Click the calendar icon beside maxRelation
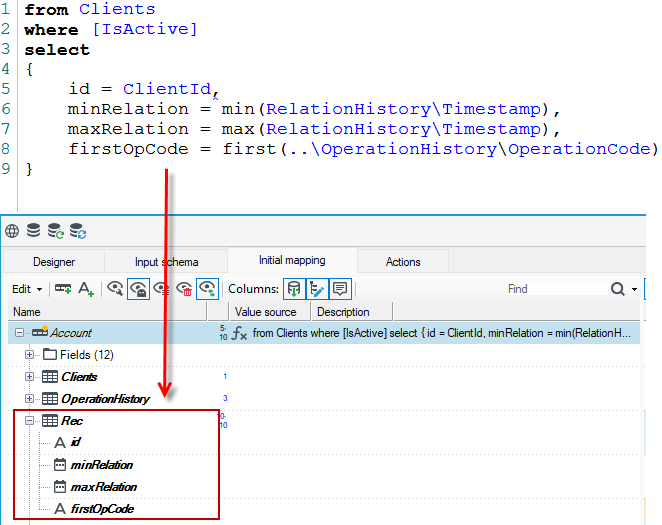Image resolution: width=662 pixels, height=525 pixels. (60, 487)
